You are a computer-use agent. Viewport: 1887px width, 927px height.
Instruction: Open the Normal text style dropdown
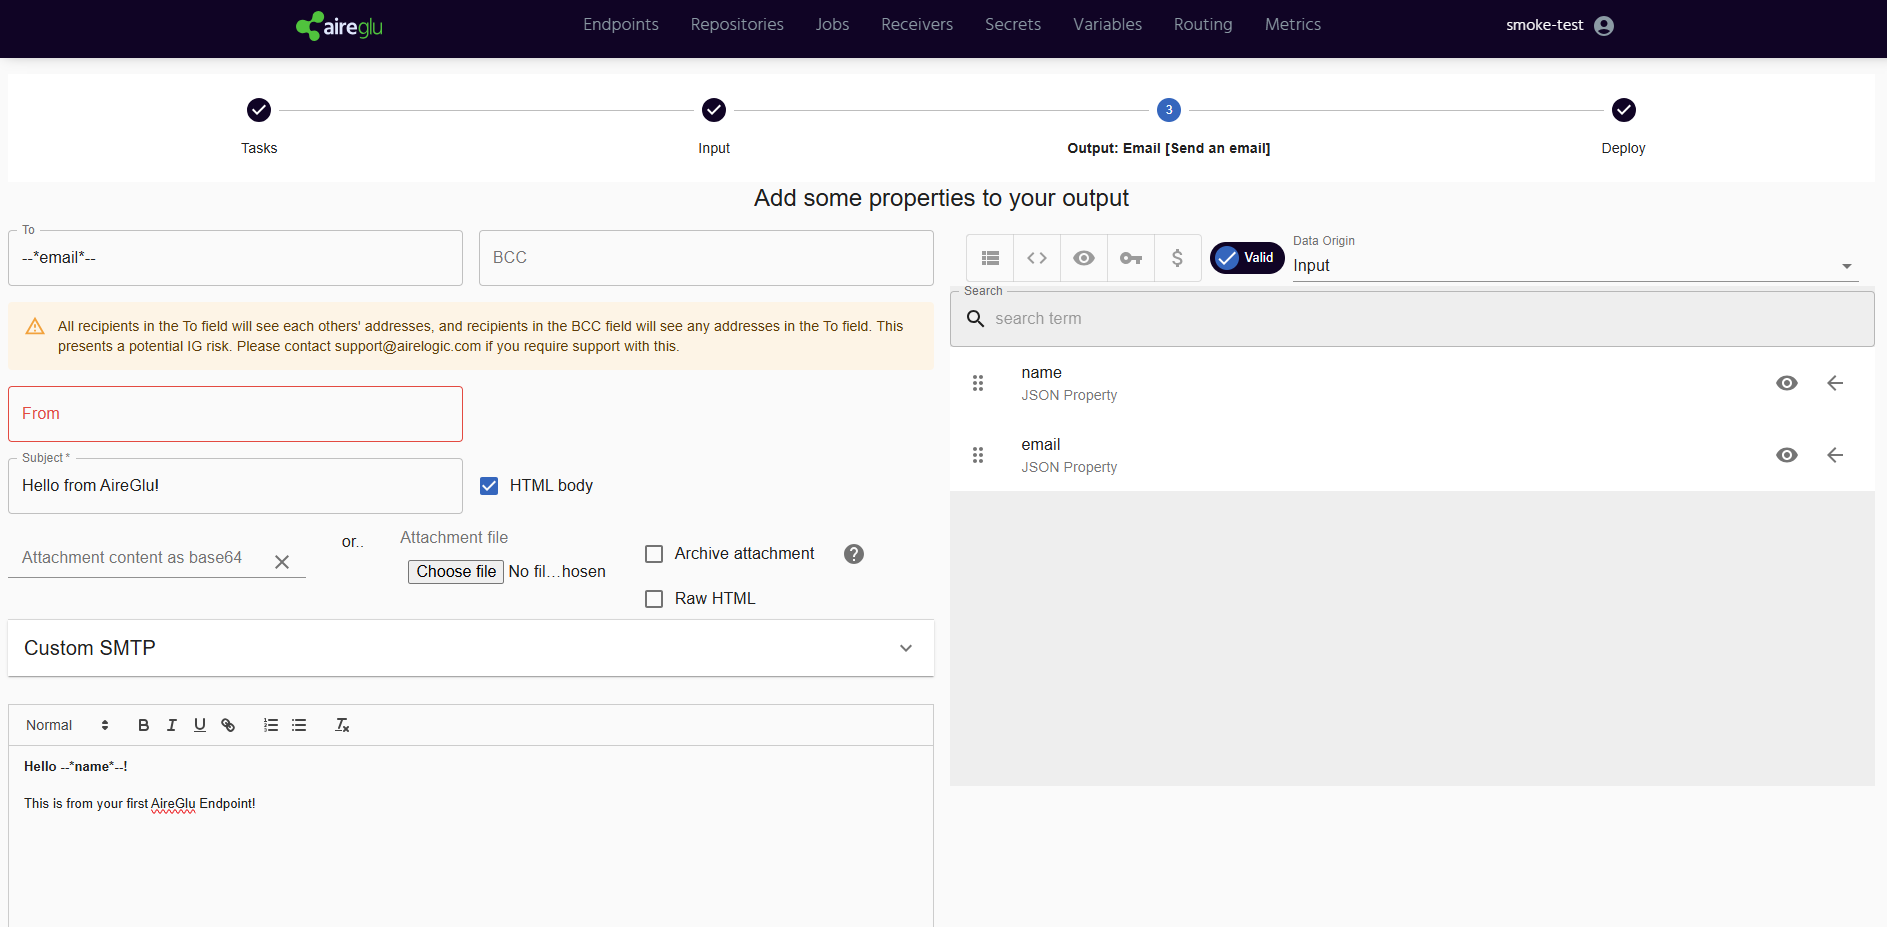coord(67,725)
